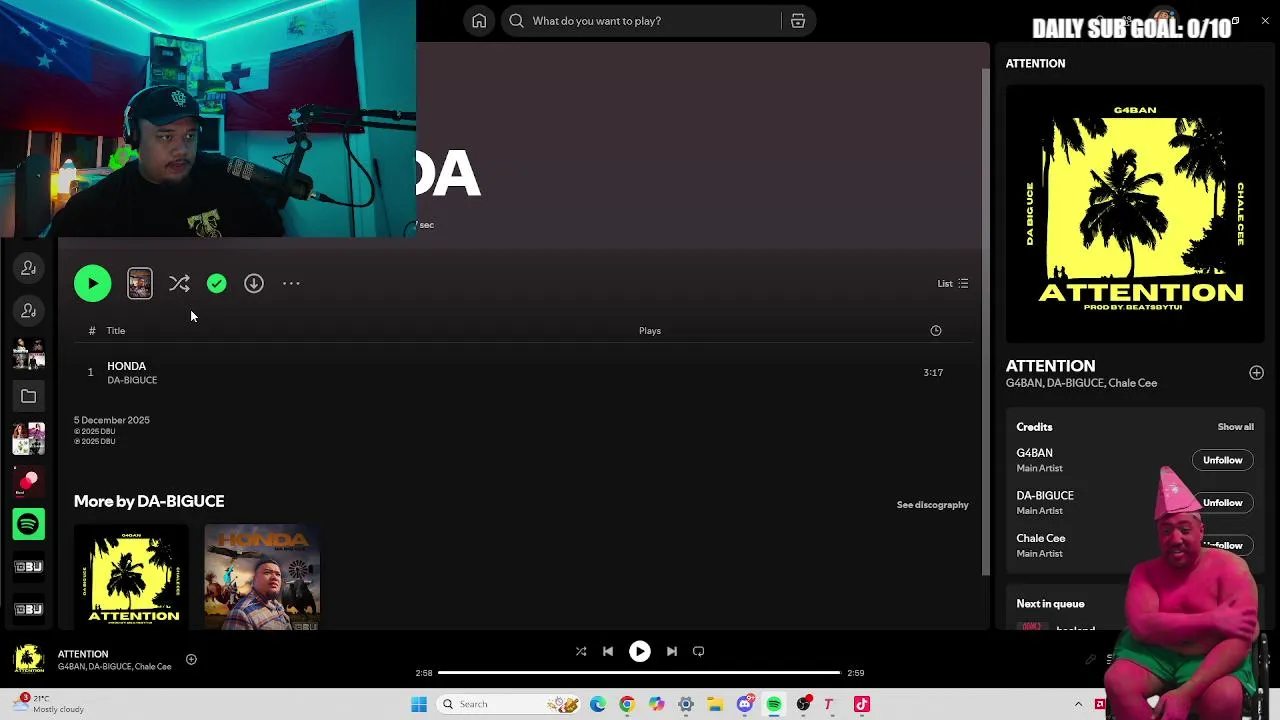Click the Spotify icon in the taskbar
Image resolution: width=1280 pixels, height=720 pixels.
774,704
